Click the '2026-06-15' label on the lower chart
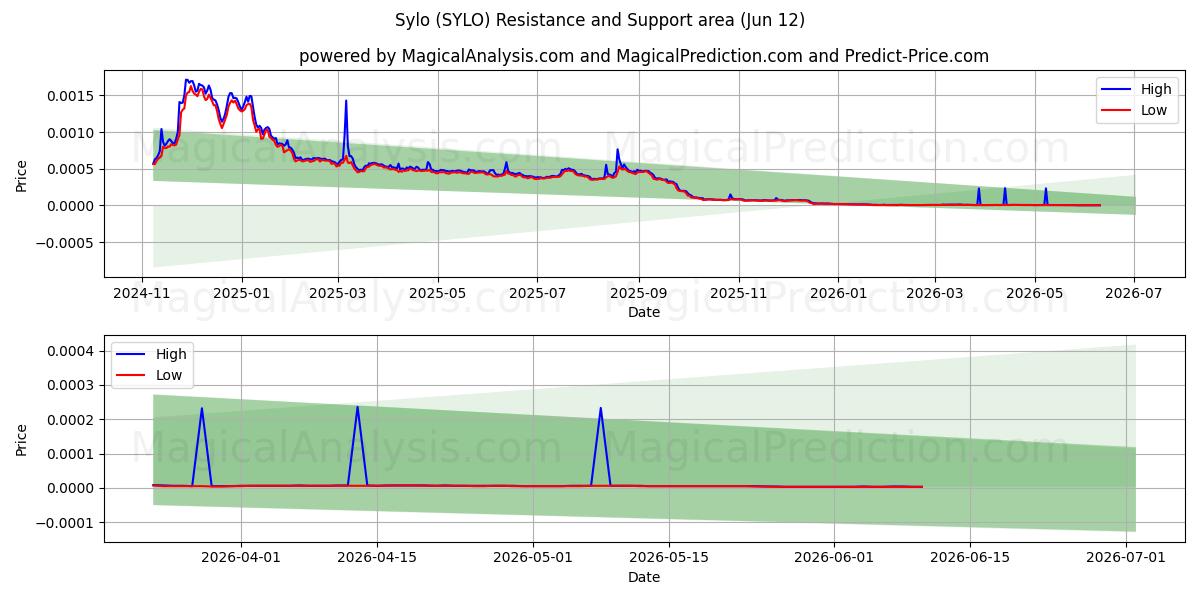Viewport: 1200px width, 600px height. pos(969,559)
